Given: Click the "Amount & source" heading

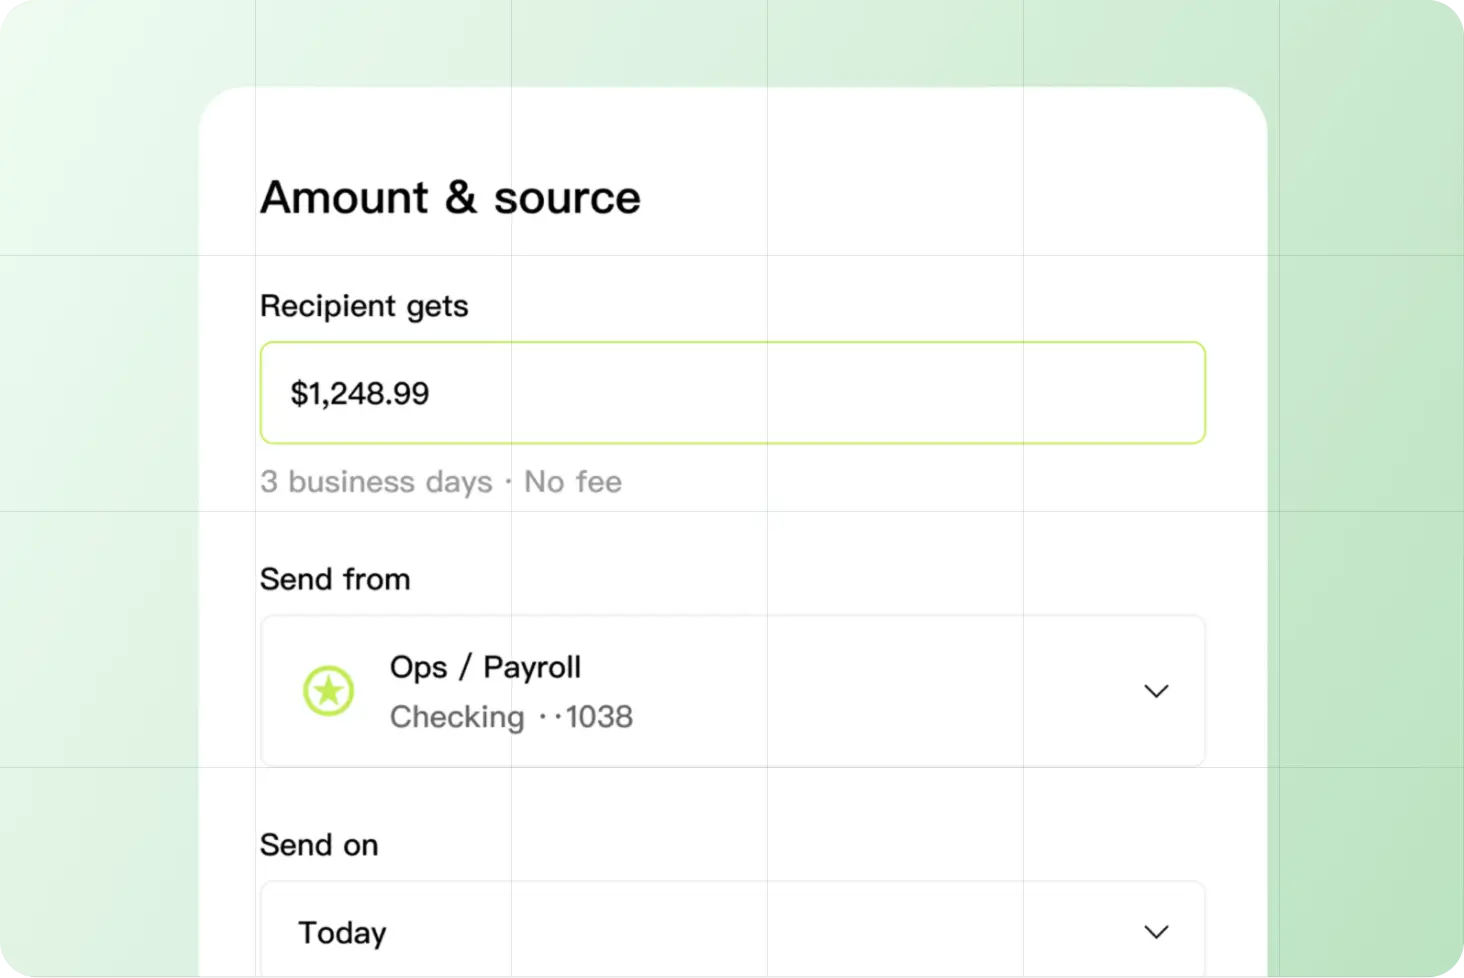Looking at the screenshot, I should point(450,197).
